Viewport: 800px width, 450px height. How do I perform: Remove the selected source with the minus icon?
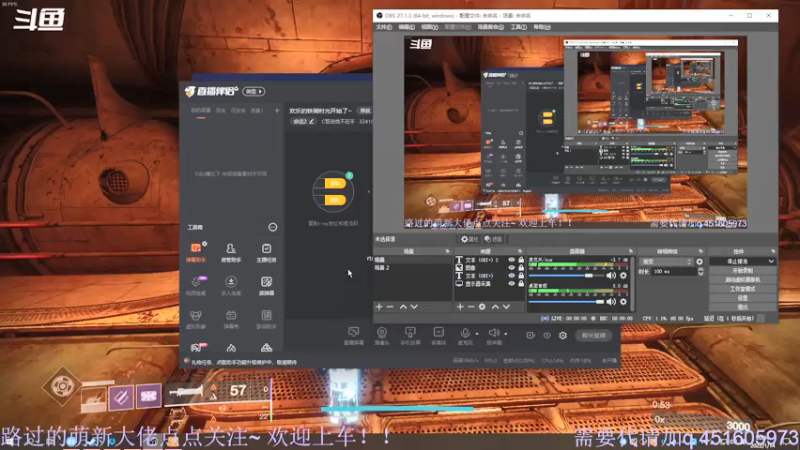coord(471,307)
